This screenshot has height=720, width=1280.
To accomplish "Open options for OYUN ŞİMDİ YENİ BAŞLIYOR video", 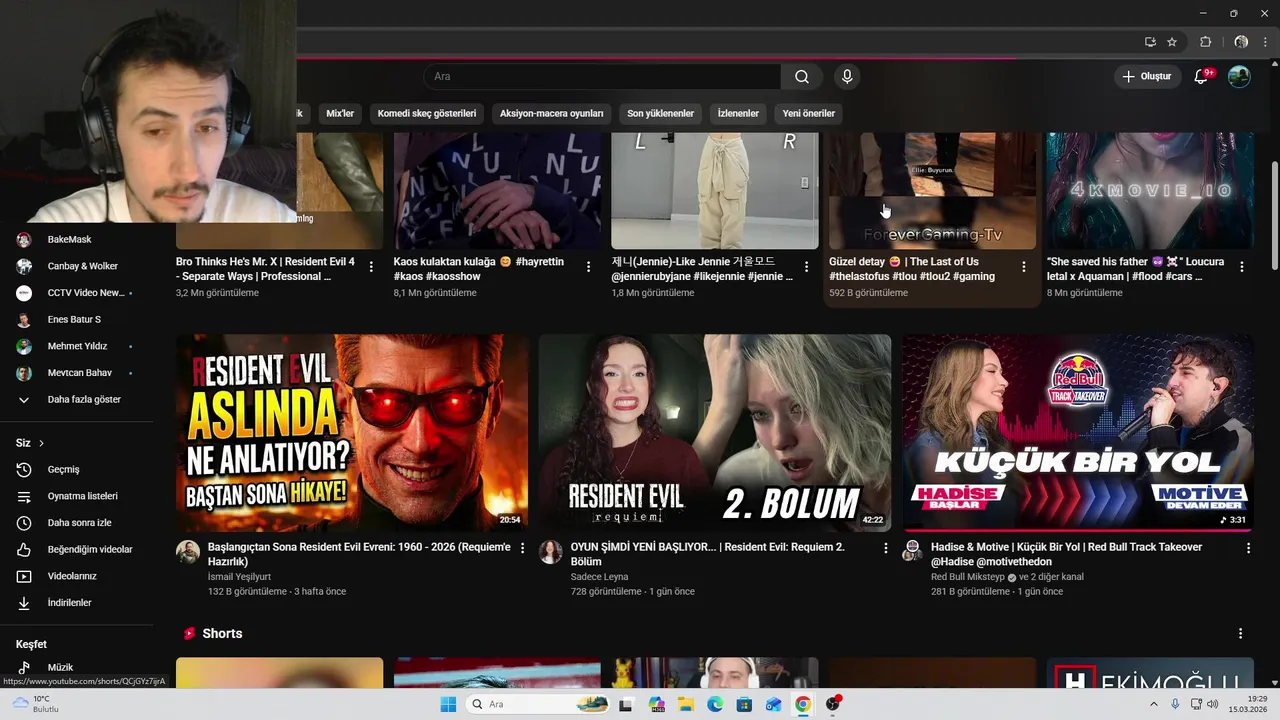I will click(x=885, y=548).
